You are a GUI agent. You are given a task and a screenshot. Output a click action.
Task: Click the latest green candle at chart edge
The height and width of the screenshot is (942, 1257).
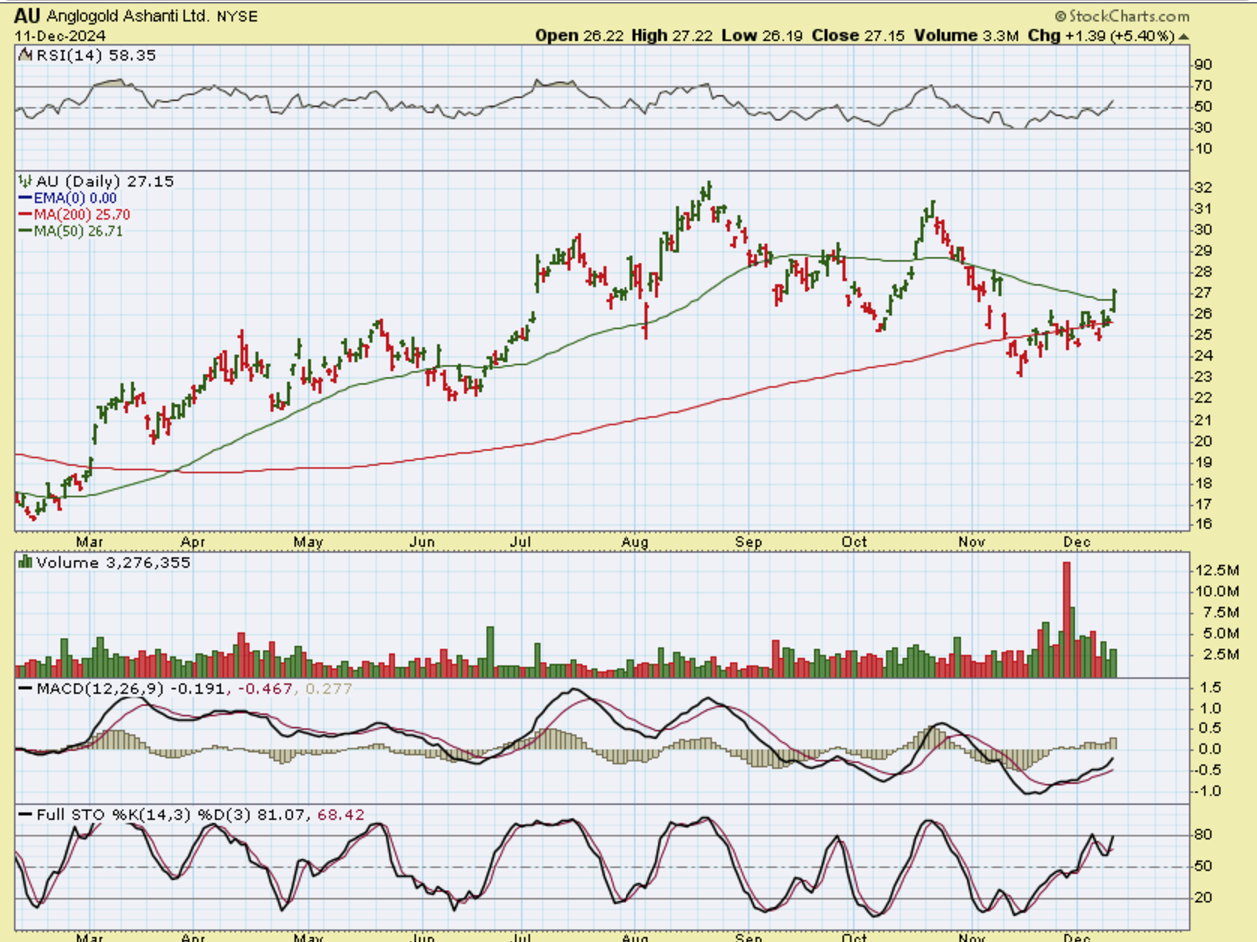pos(1114,301)
